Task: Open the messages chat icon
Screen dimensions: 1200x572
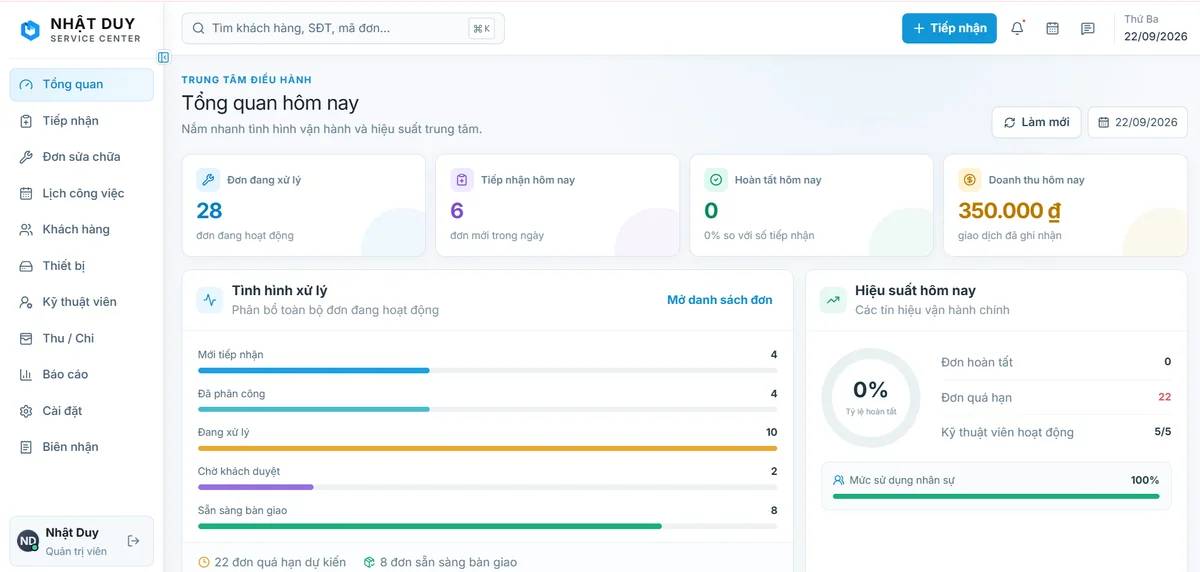Action: tap(1087, 28)
